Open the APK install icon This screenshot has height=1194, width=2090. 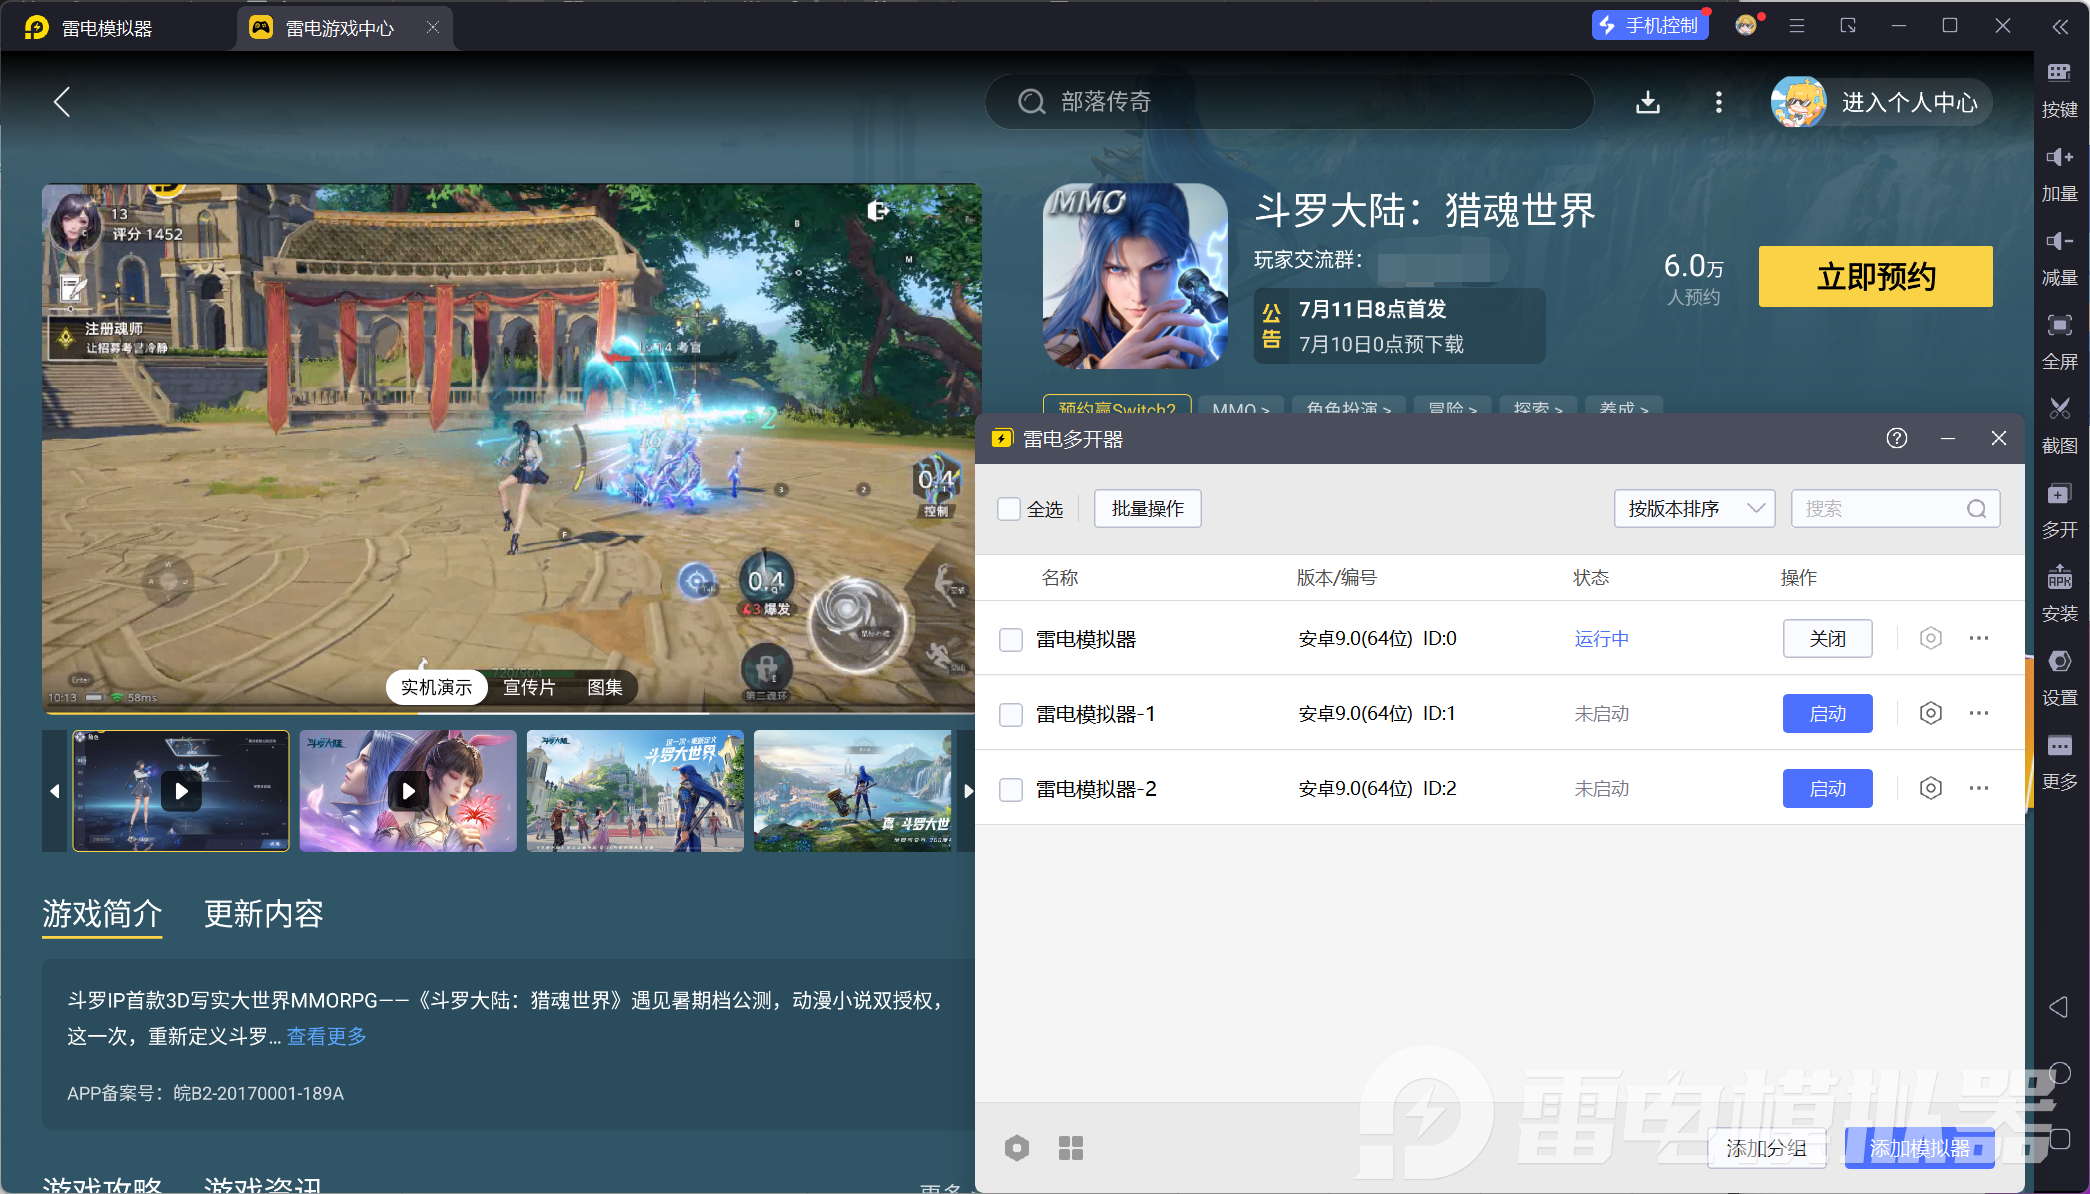(x=2059, y=578)
